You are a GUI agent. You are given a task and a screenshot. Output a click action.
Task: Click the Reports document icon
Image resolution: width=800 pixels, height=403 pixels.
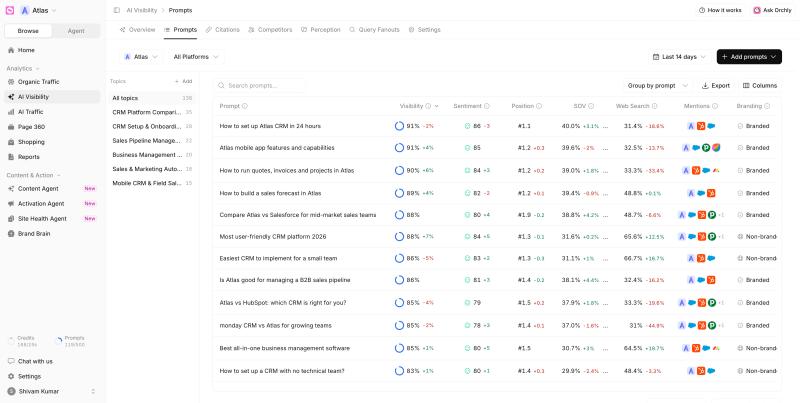tap(11, 157)
